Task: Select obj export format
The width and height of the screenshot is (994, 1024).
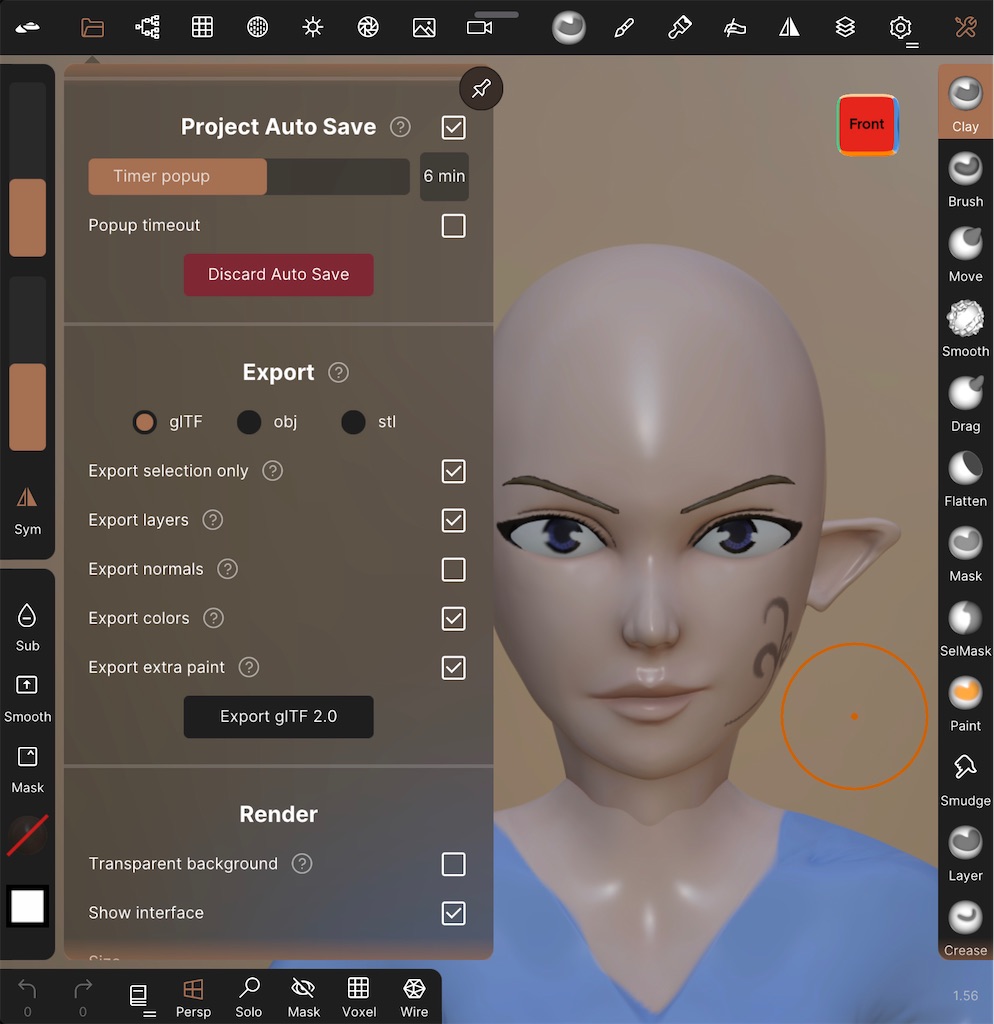Action: pos(249,422)
